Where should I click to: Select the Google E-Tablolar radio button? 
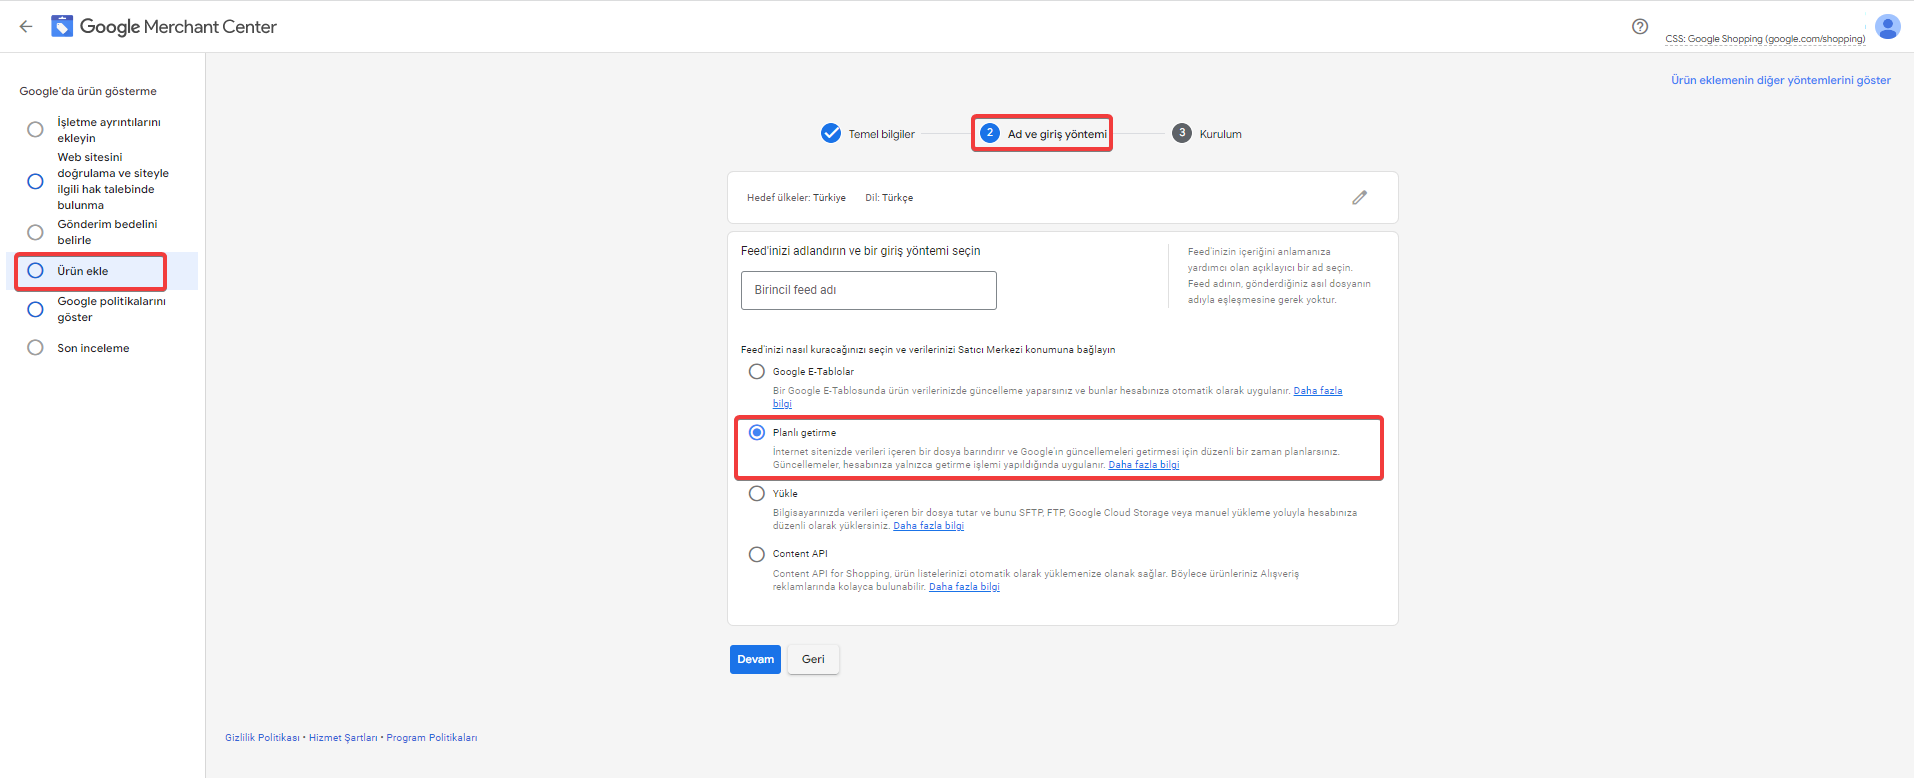pos(757,371)
